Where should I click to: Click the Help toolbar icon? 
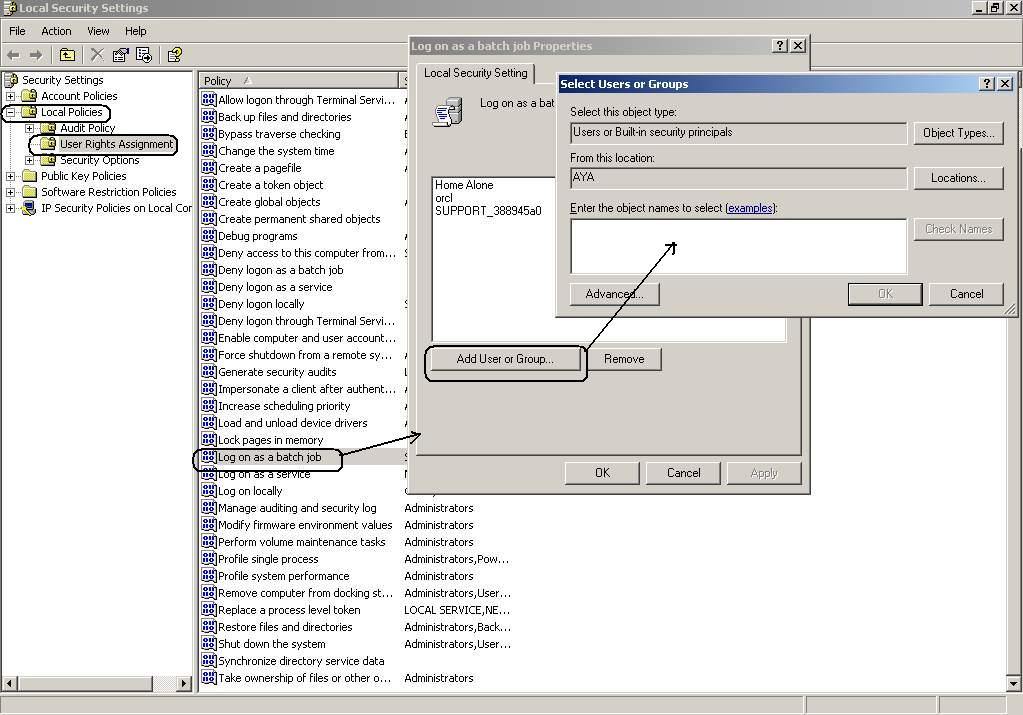point(174,55)
